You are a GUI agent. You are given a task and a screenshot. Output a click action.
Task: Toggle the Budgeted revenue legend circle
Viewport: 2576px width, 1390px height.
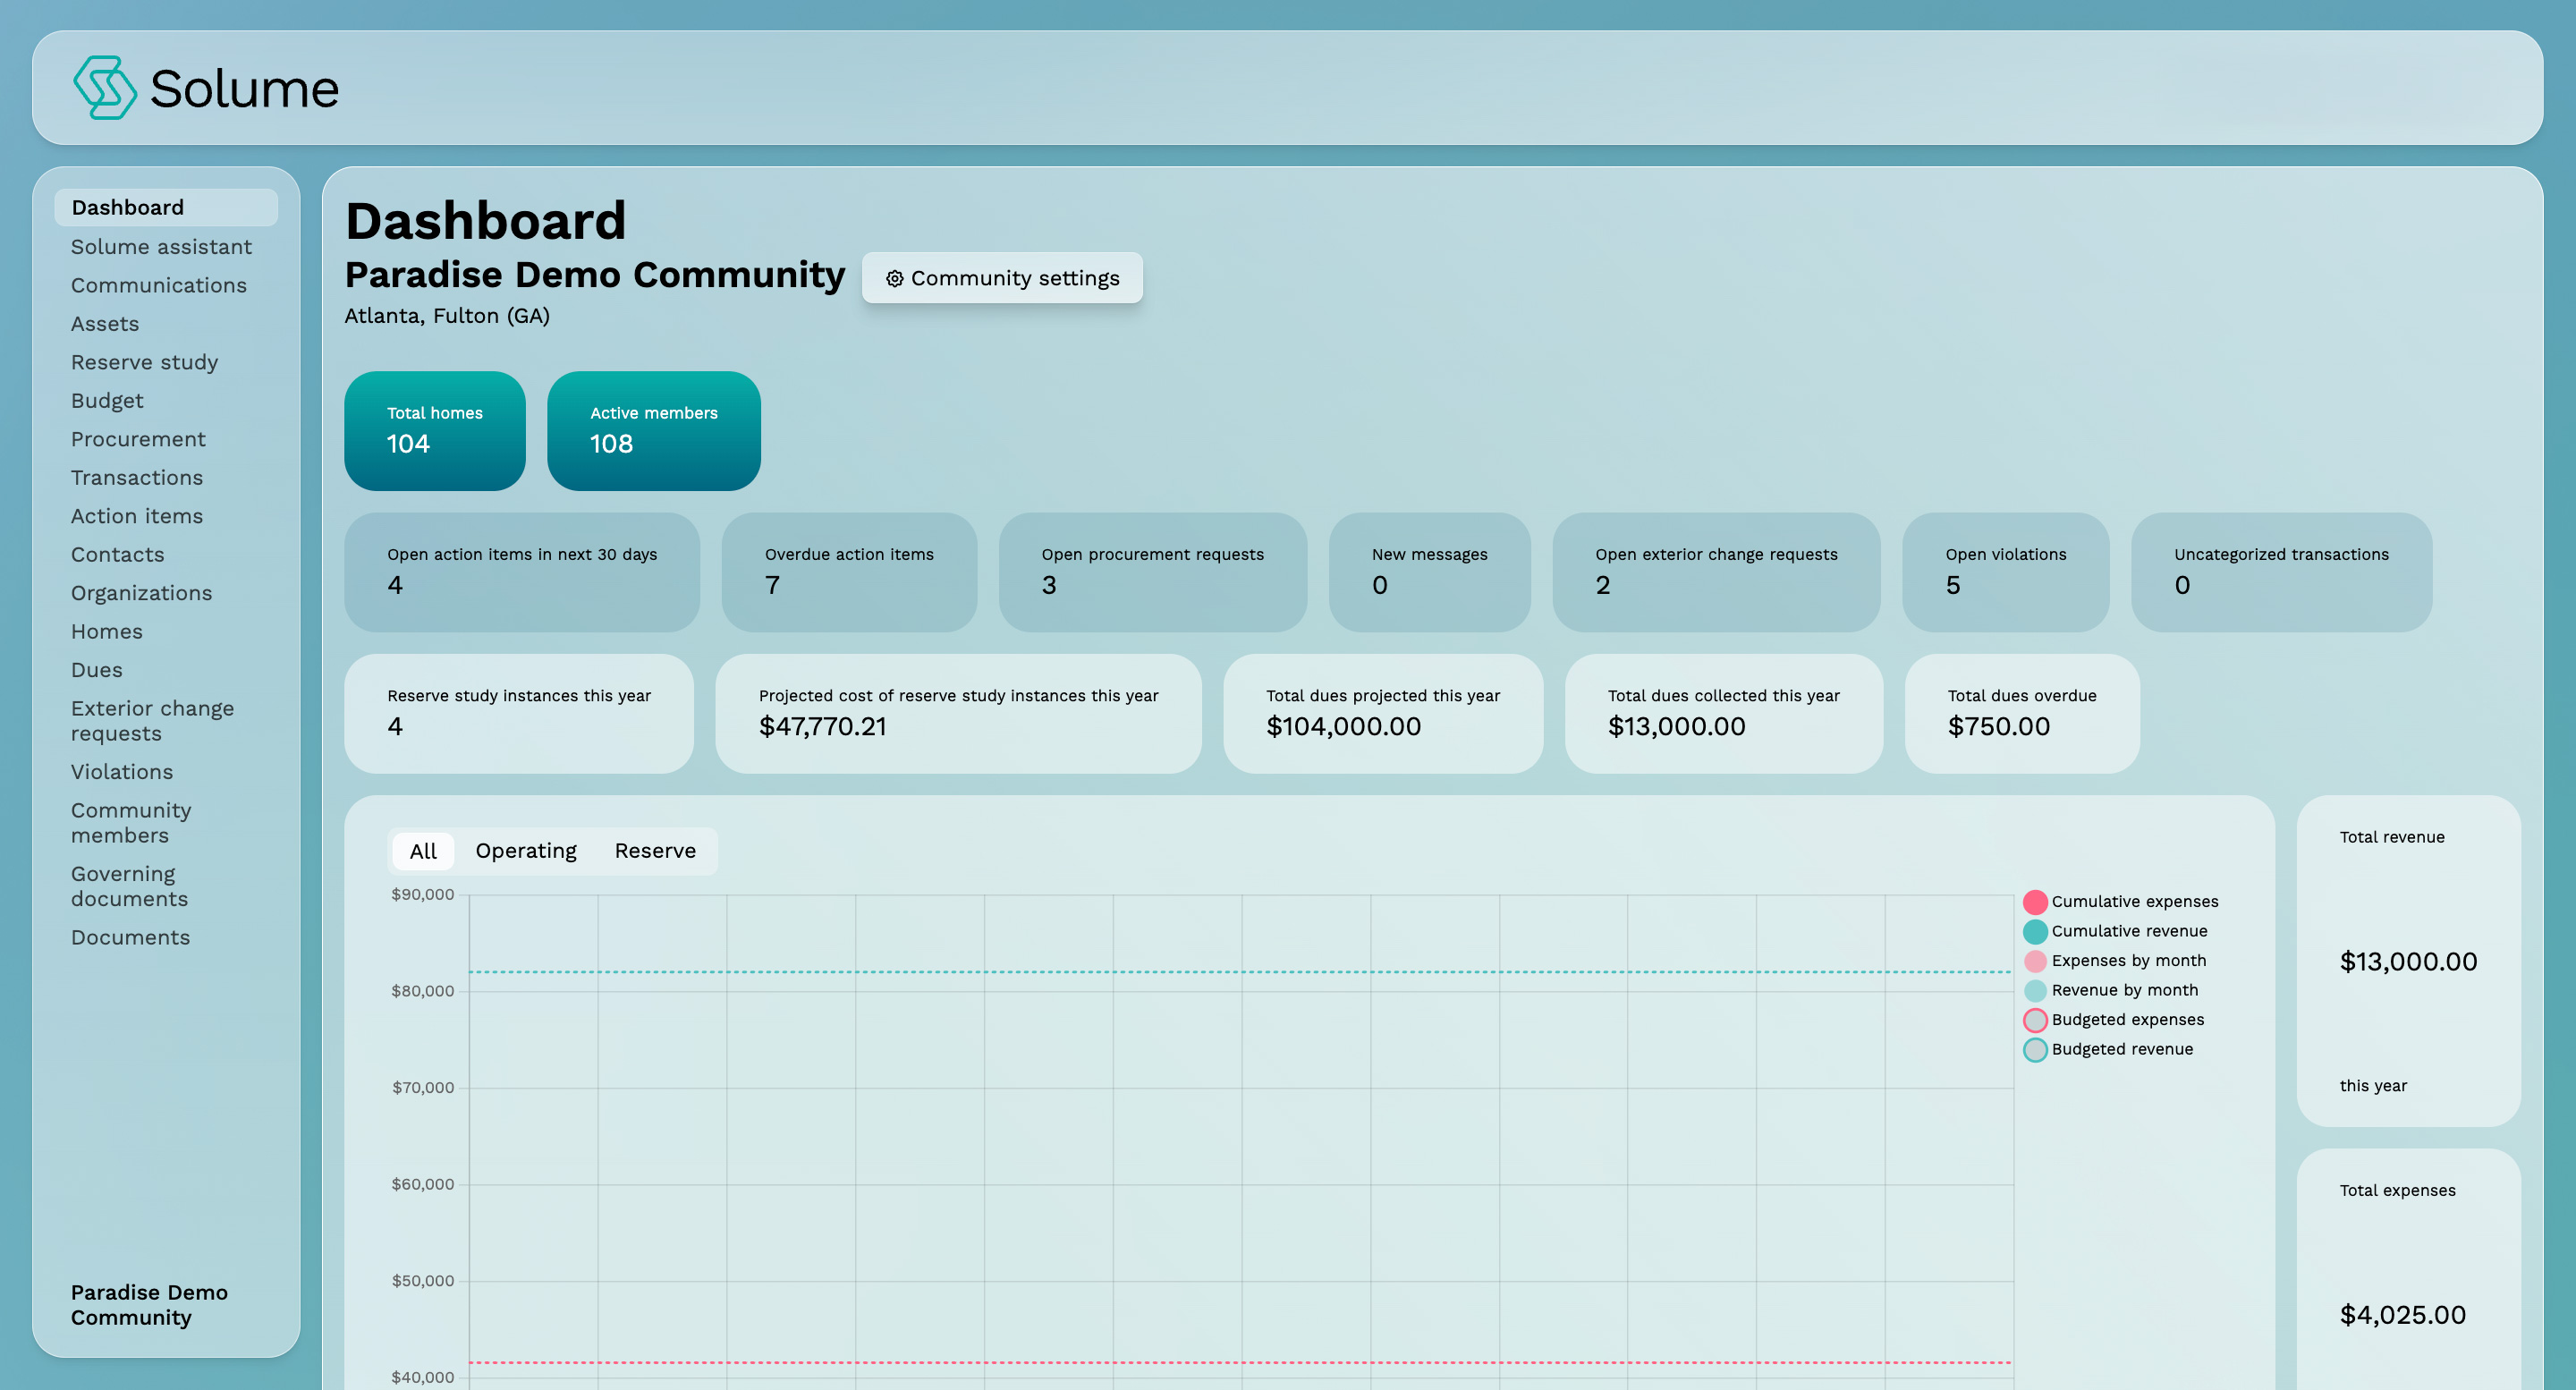tap(2034, 1049)
